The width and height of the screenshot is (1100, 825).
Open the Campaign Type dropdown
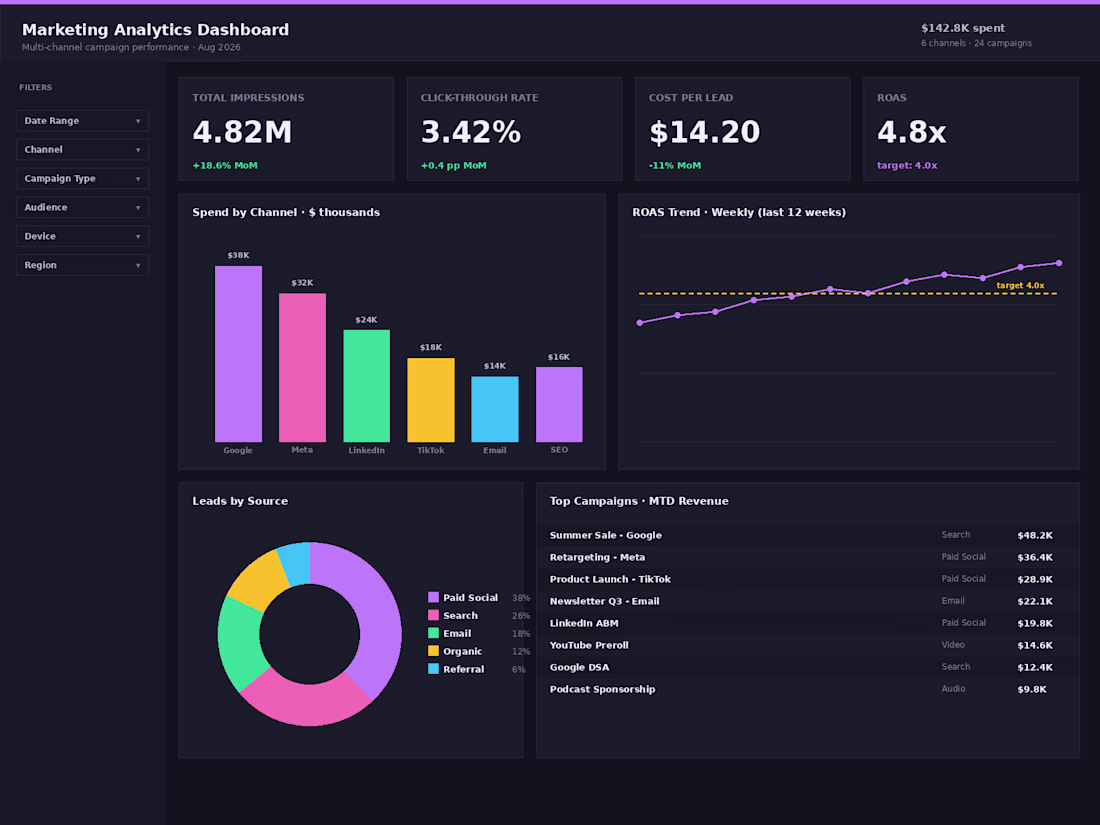(x=82, y=178)
